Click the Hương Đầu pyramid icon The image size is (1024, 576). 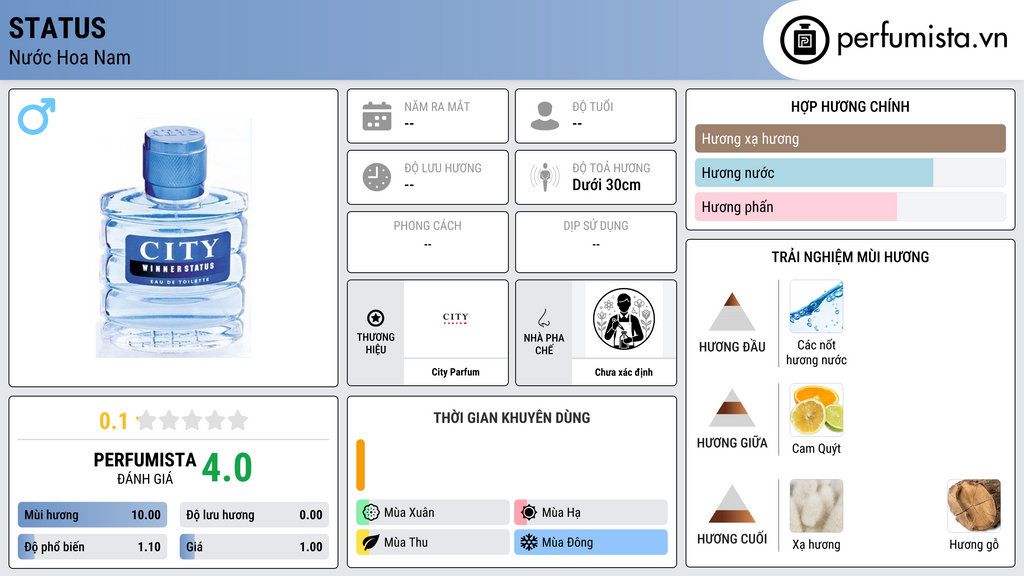point(732,312)
